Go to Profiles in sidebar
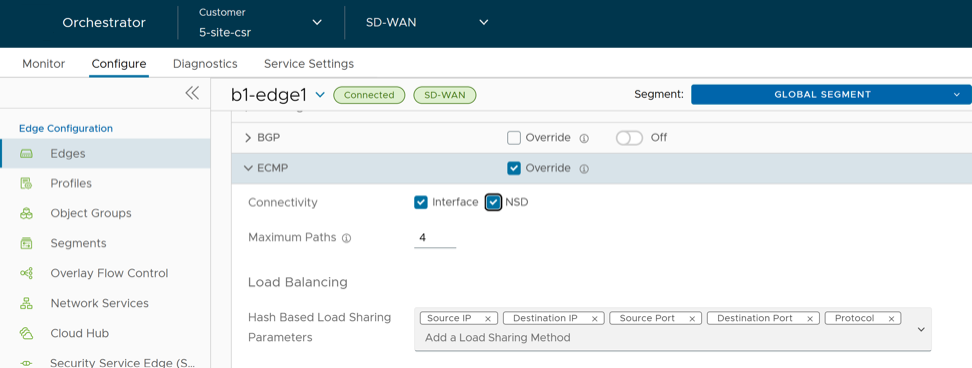Viewport: 972px width, 368px height. (71, 183)
